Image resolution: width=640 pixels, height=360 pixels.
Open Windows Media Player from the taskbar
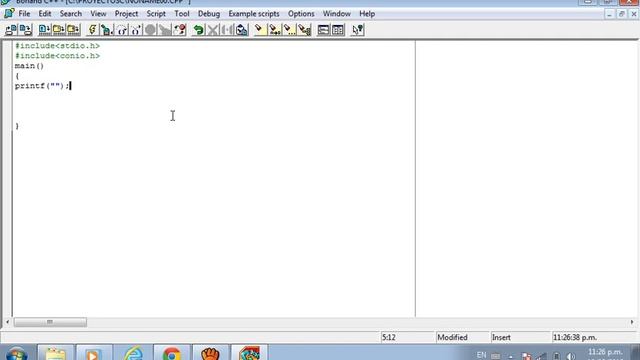[93, 353]
